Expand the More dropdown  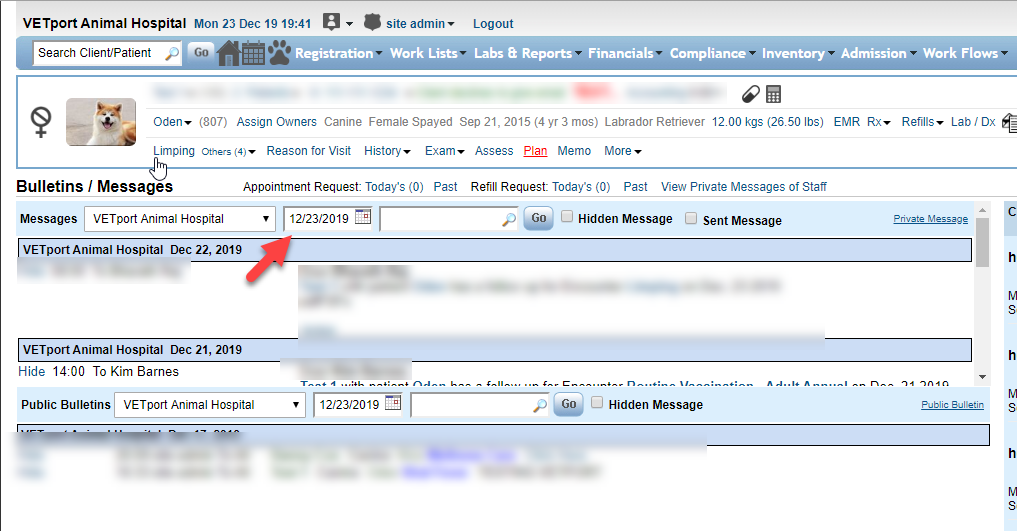[623, 151]
